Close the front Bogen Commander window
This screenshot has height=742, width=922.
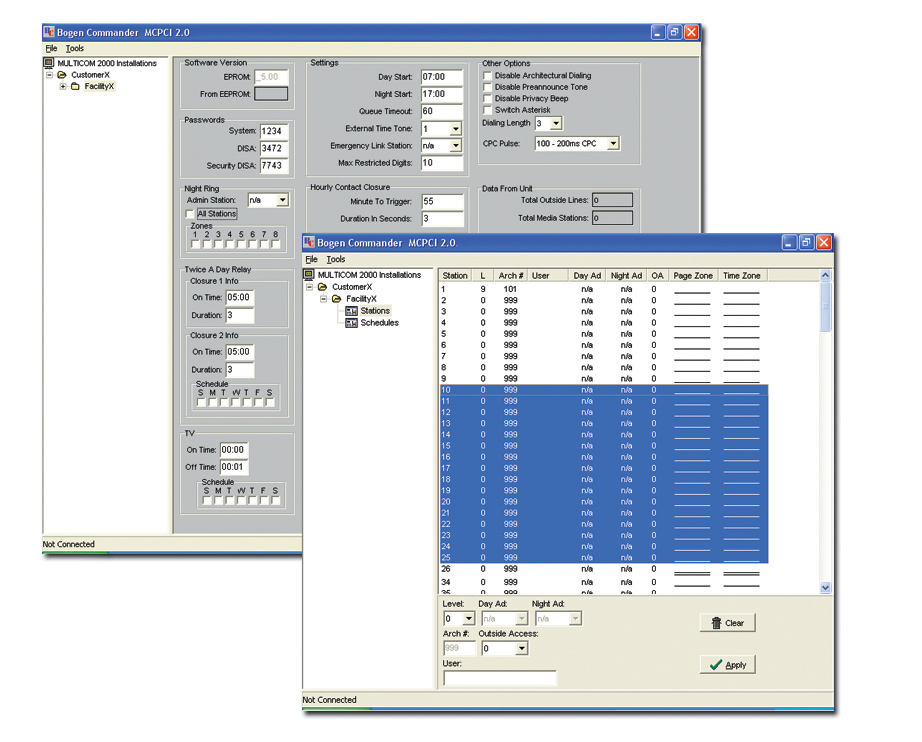point(824,242)
